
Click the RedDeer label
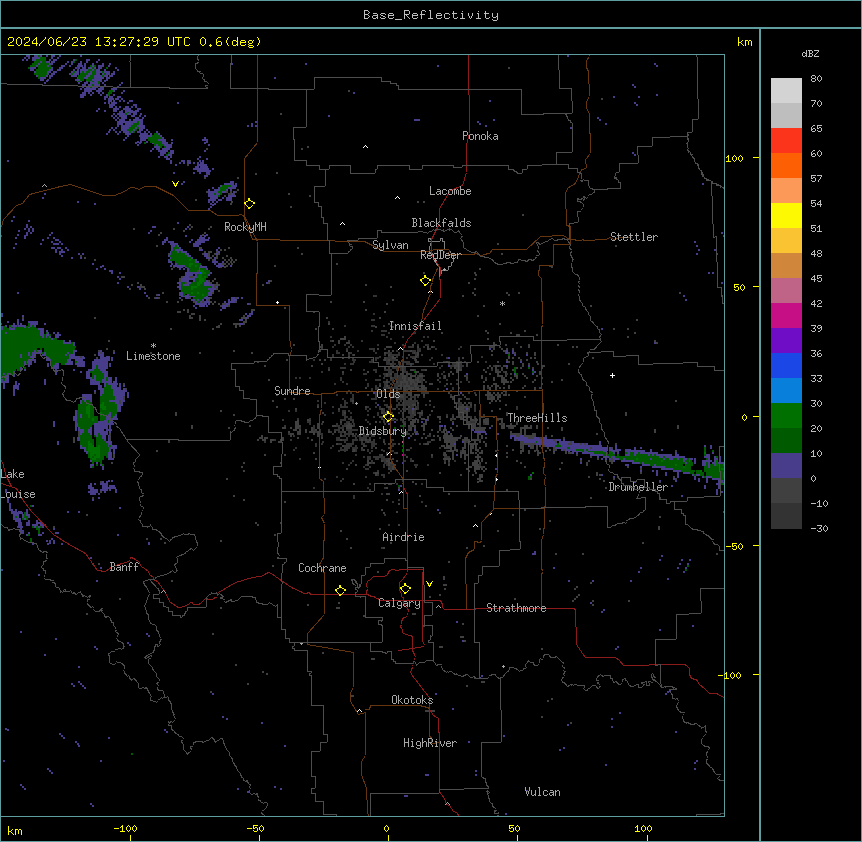440,255
